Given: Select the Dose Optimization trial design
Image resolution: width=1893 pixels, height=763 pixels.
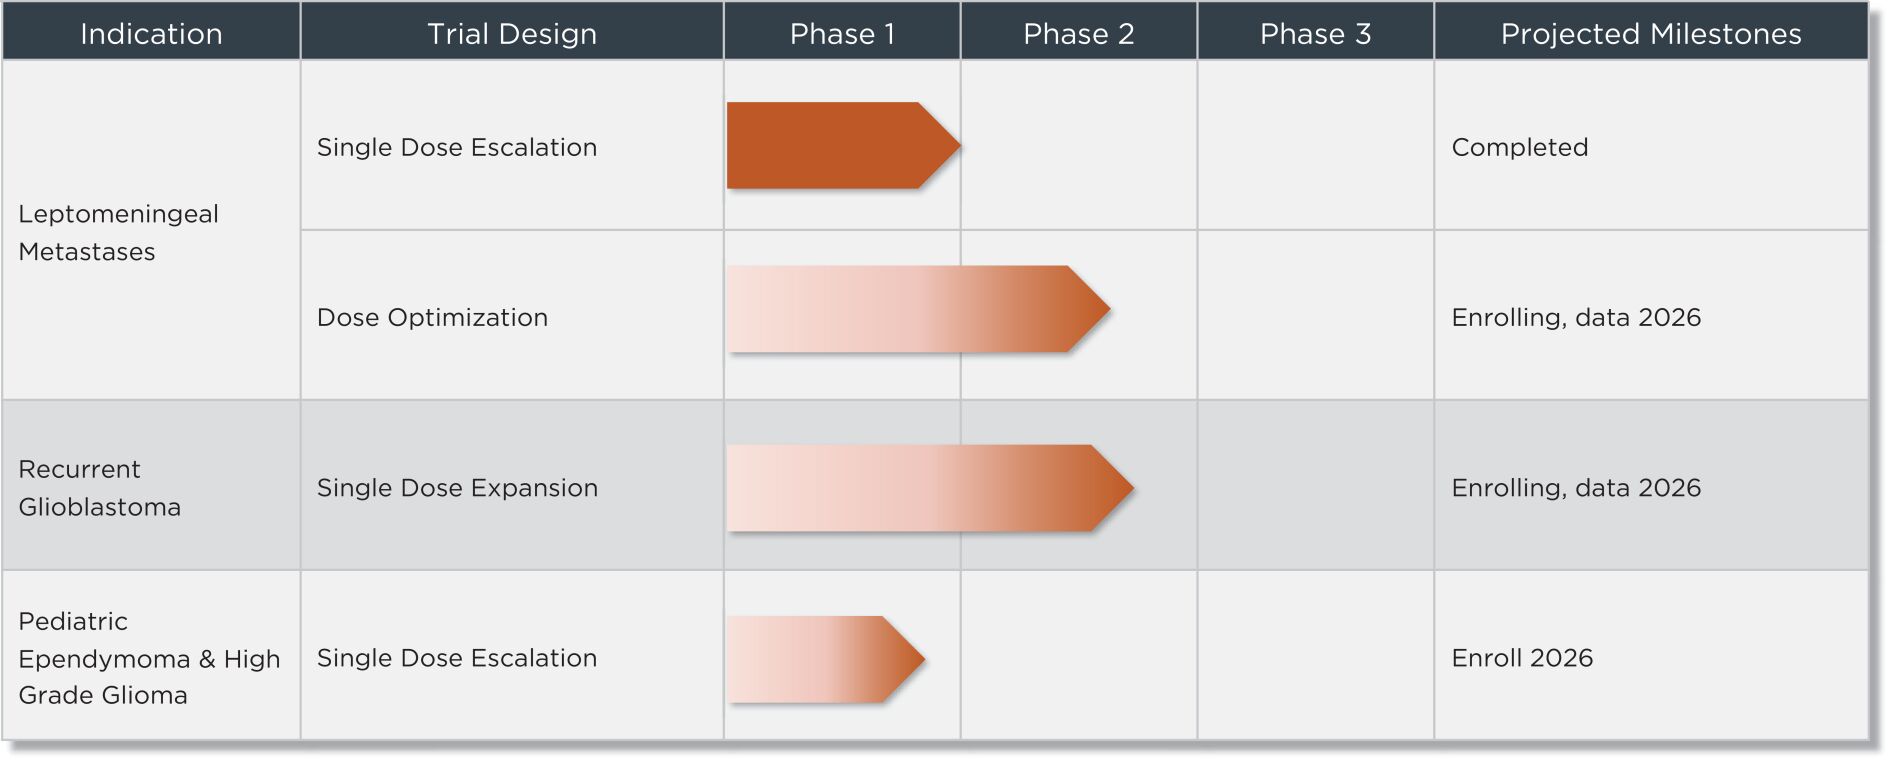Looking at the screenshot, I should pos(432,318).
